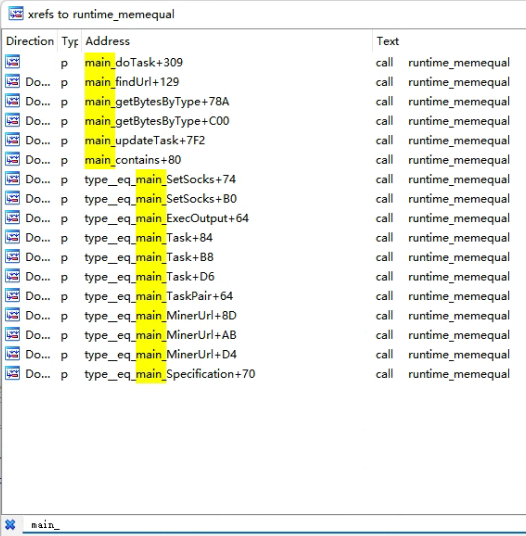Click the title text xrefs to runtime_memequal
This screenshot has width=526, height=536.
(x=101, y=15)
